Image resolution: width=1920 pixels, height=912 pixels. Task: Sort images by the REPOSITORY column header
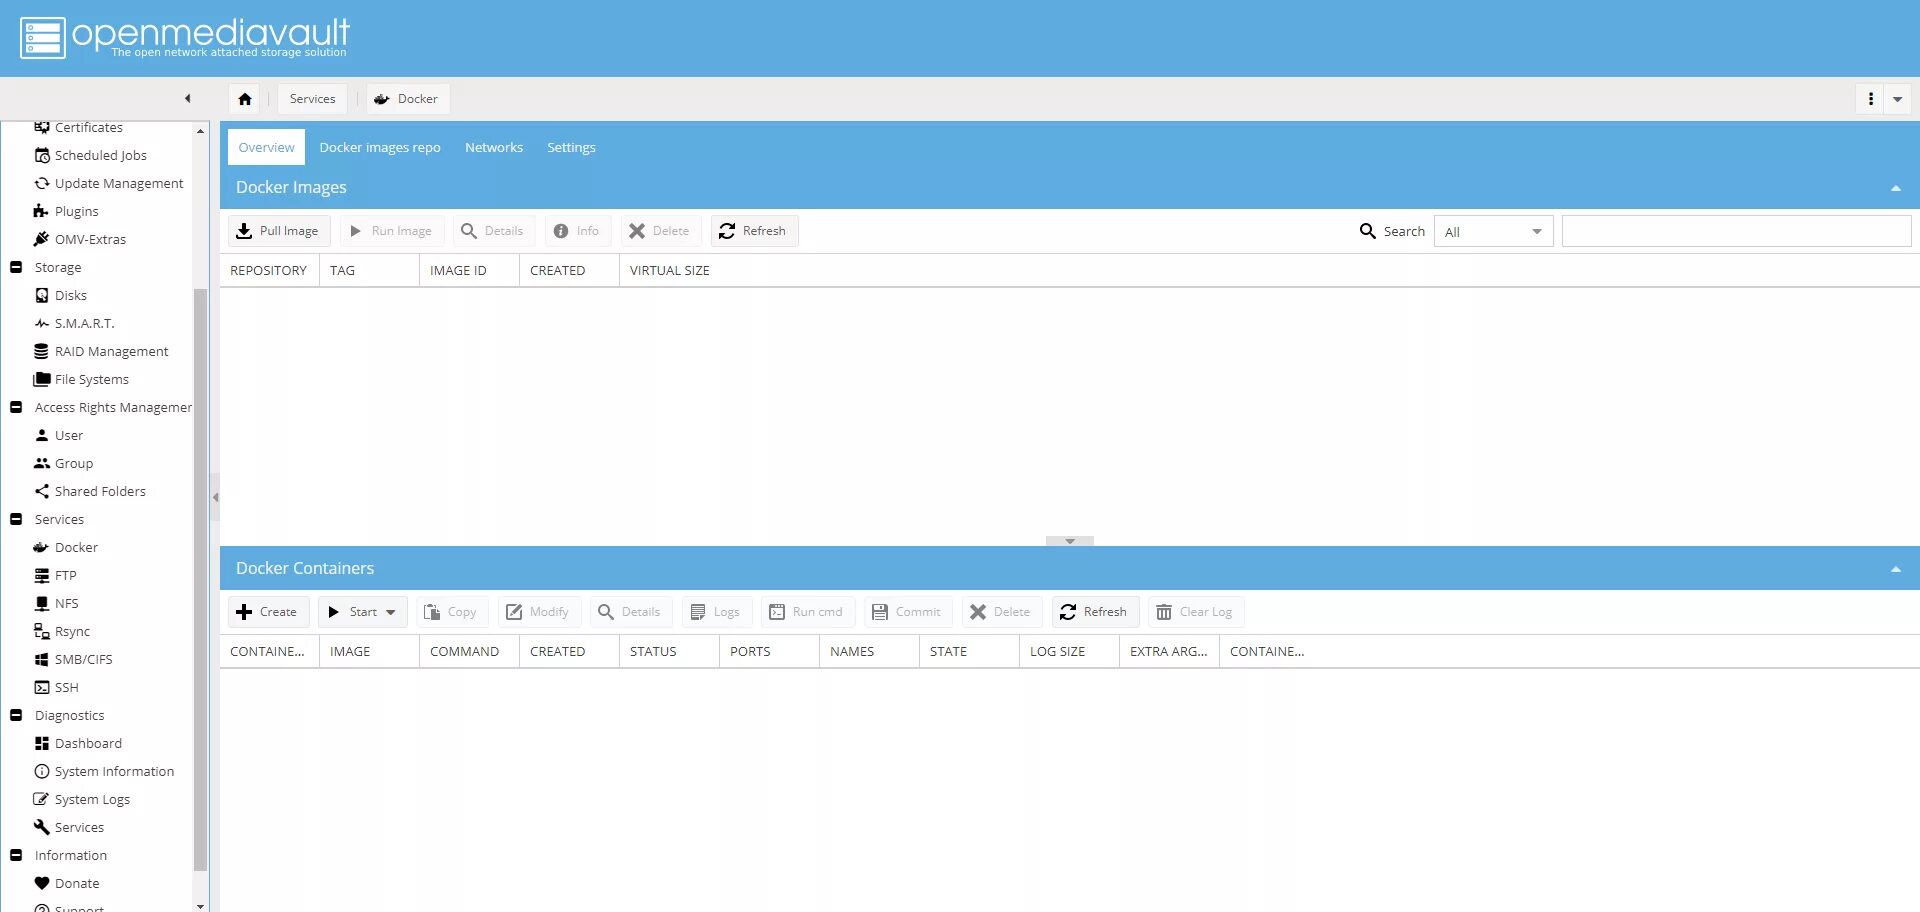tap(269, 271)
